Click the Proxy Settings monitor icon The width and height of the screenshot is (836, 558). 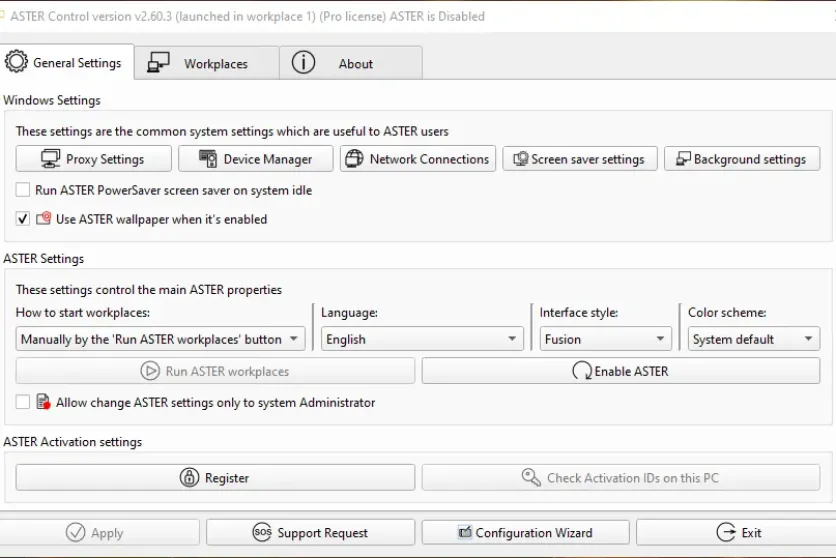click(51, 159)
